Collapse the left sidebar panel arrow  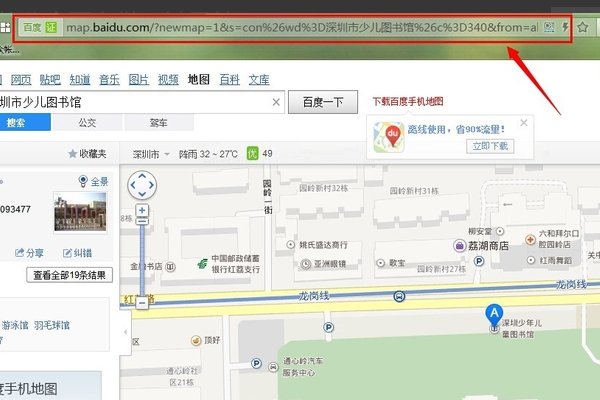click(x=126, y=332)
